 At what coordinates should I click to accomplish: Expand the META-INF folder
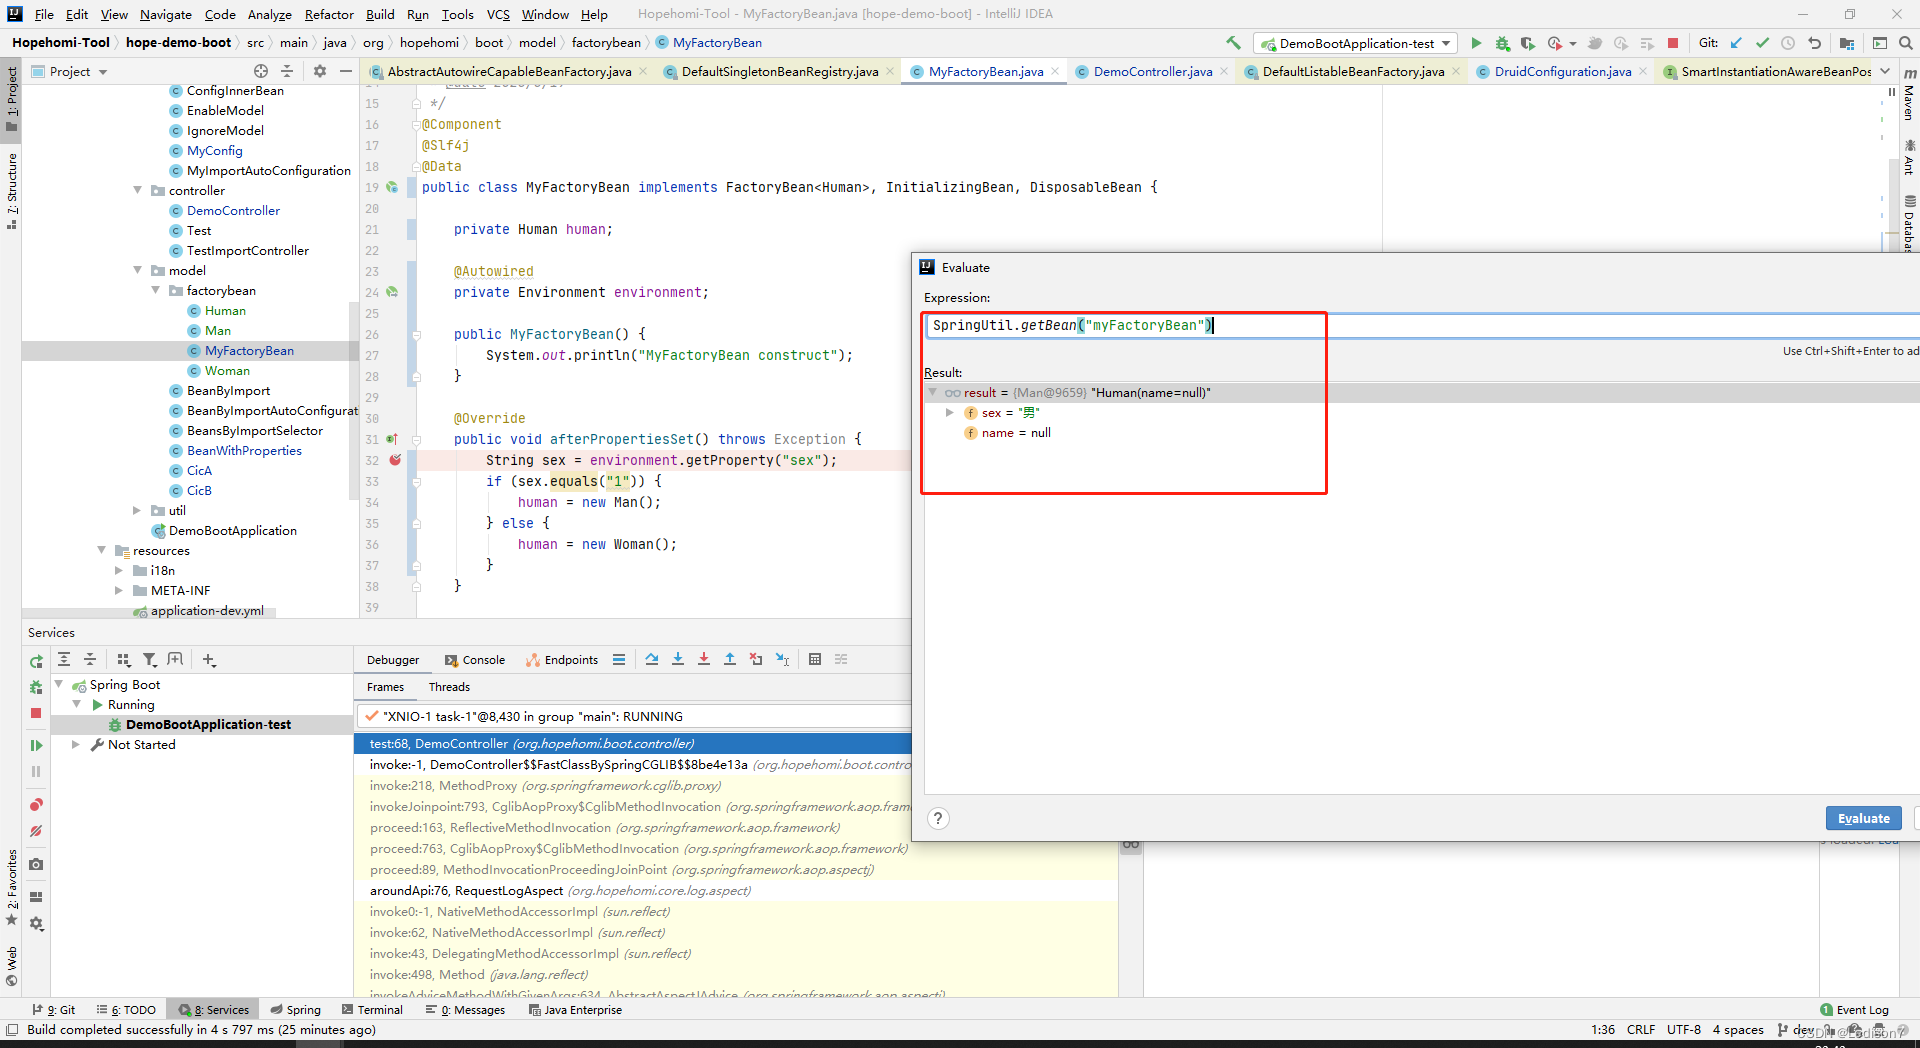point(119,590)
